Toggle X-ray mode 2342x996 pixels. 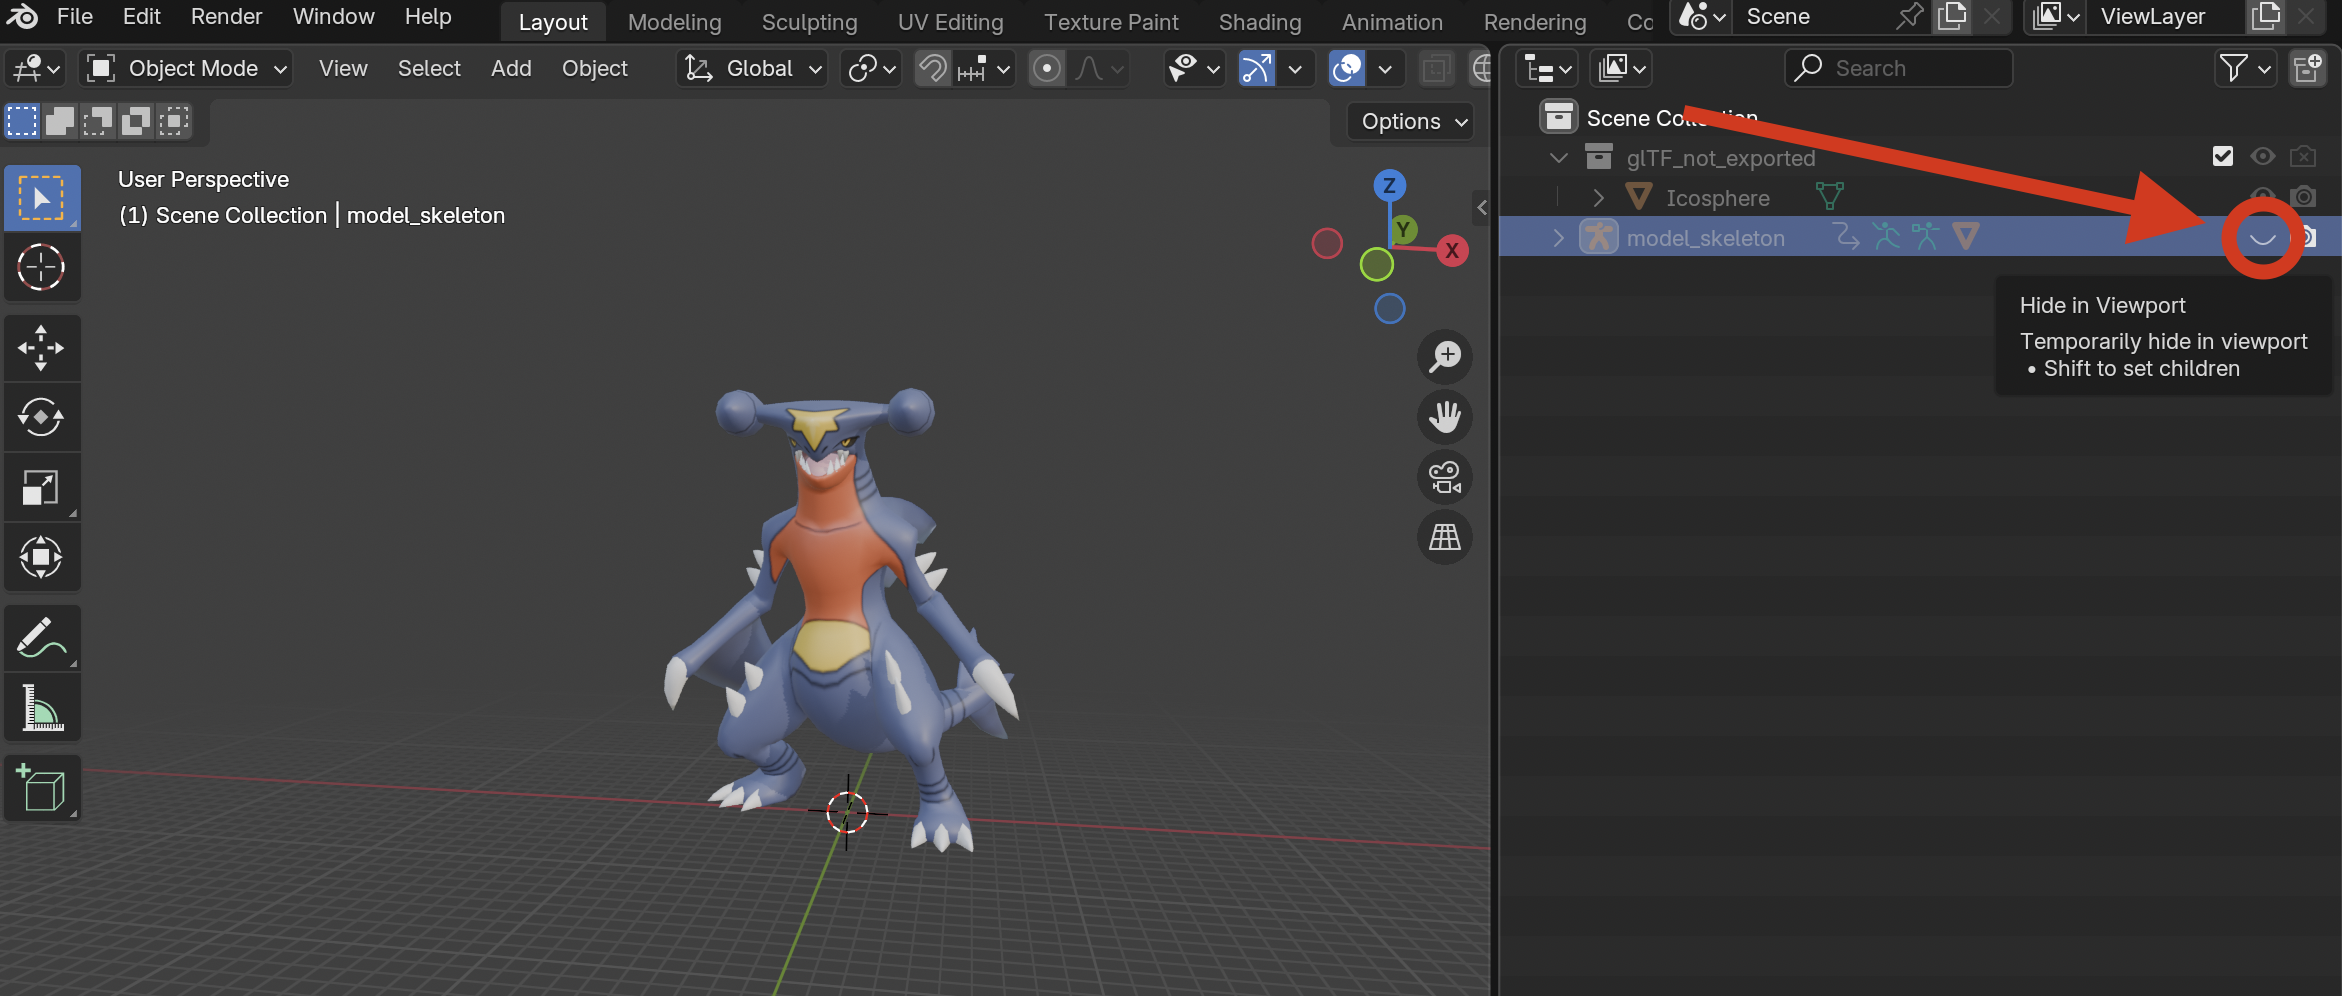pyautogui.click(x=1436, y=69)
